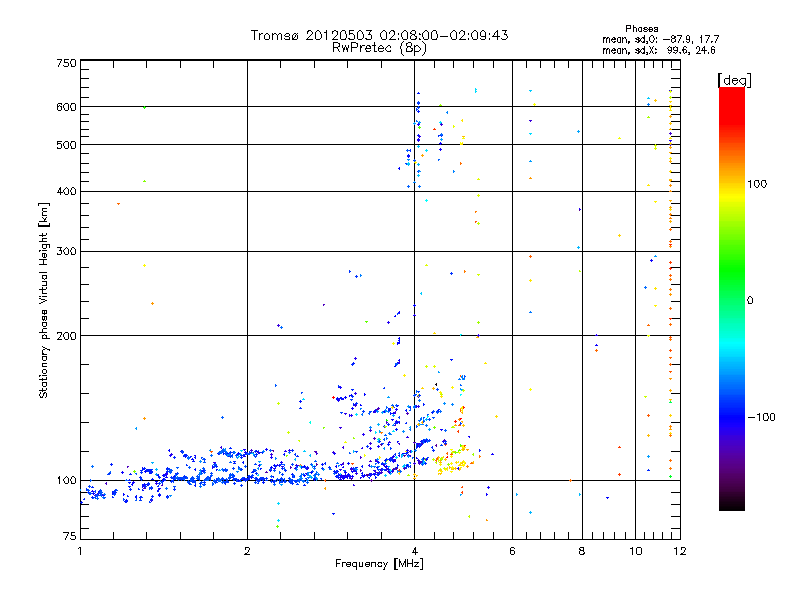Click the y-axis label 'Stationary phase Virtual Height [km]'
The image size is (800, 600).
pyautogui.click(x=44, y=300)
